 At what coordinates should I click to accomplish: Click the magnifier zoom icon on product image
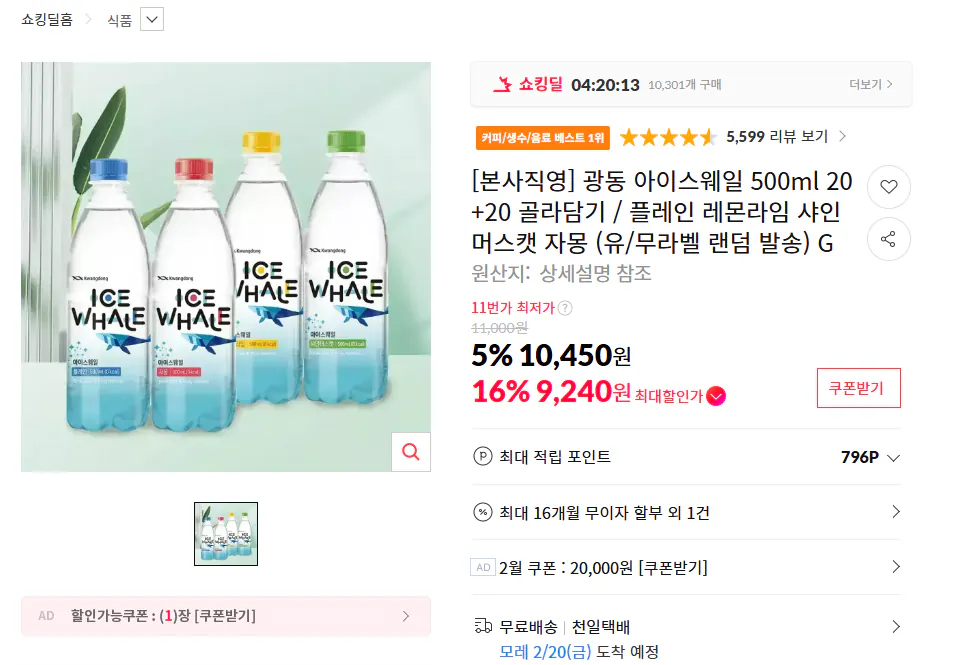click(410, 452)
